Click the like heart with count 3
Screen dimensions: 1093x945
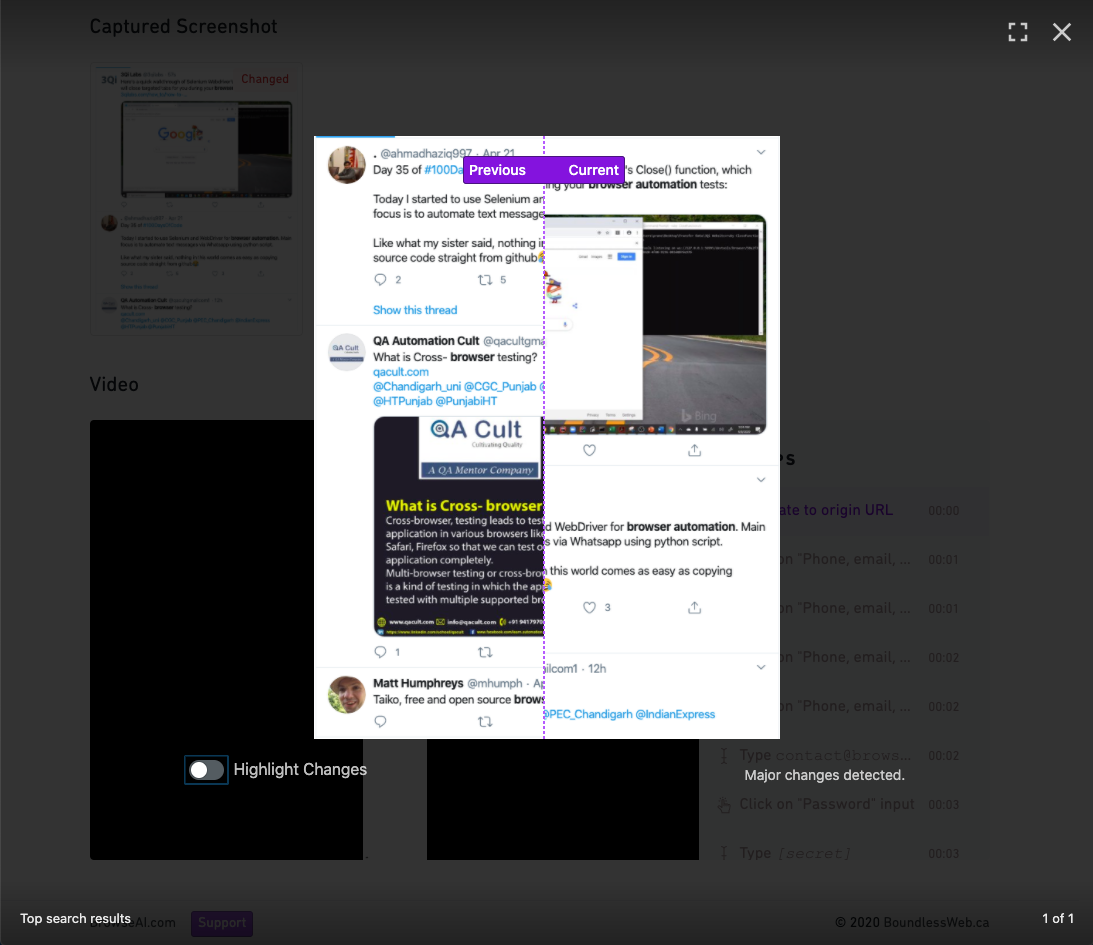tap(589, 607)
